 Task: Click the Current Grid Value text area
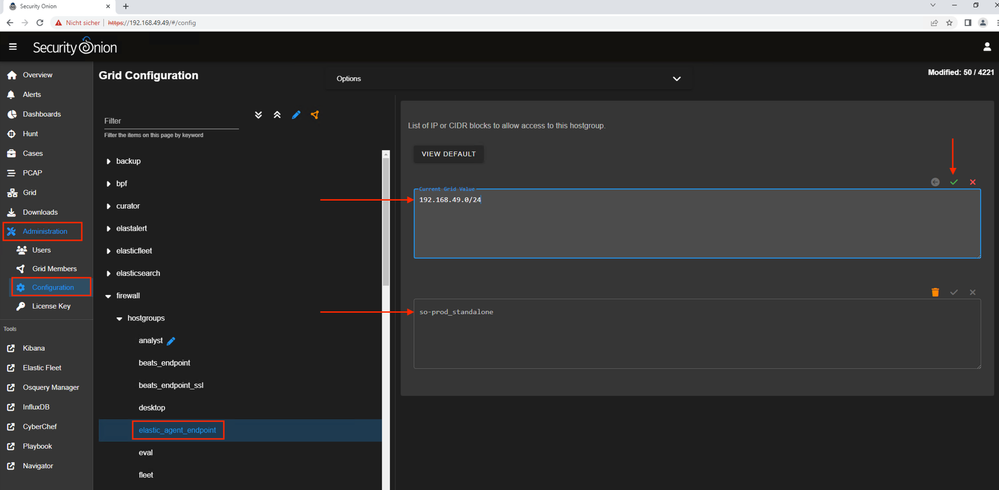[697, 223]
